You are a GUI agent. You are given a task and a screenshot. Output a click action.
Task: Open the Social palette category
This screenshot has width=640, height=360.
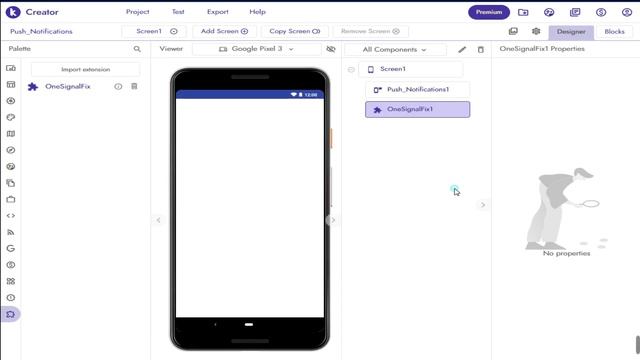tap(11, 167)
